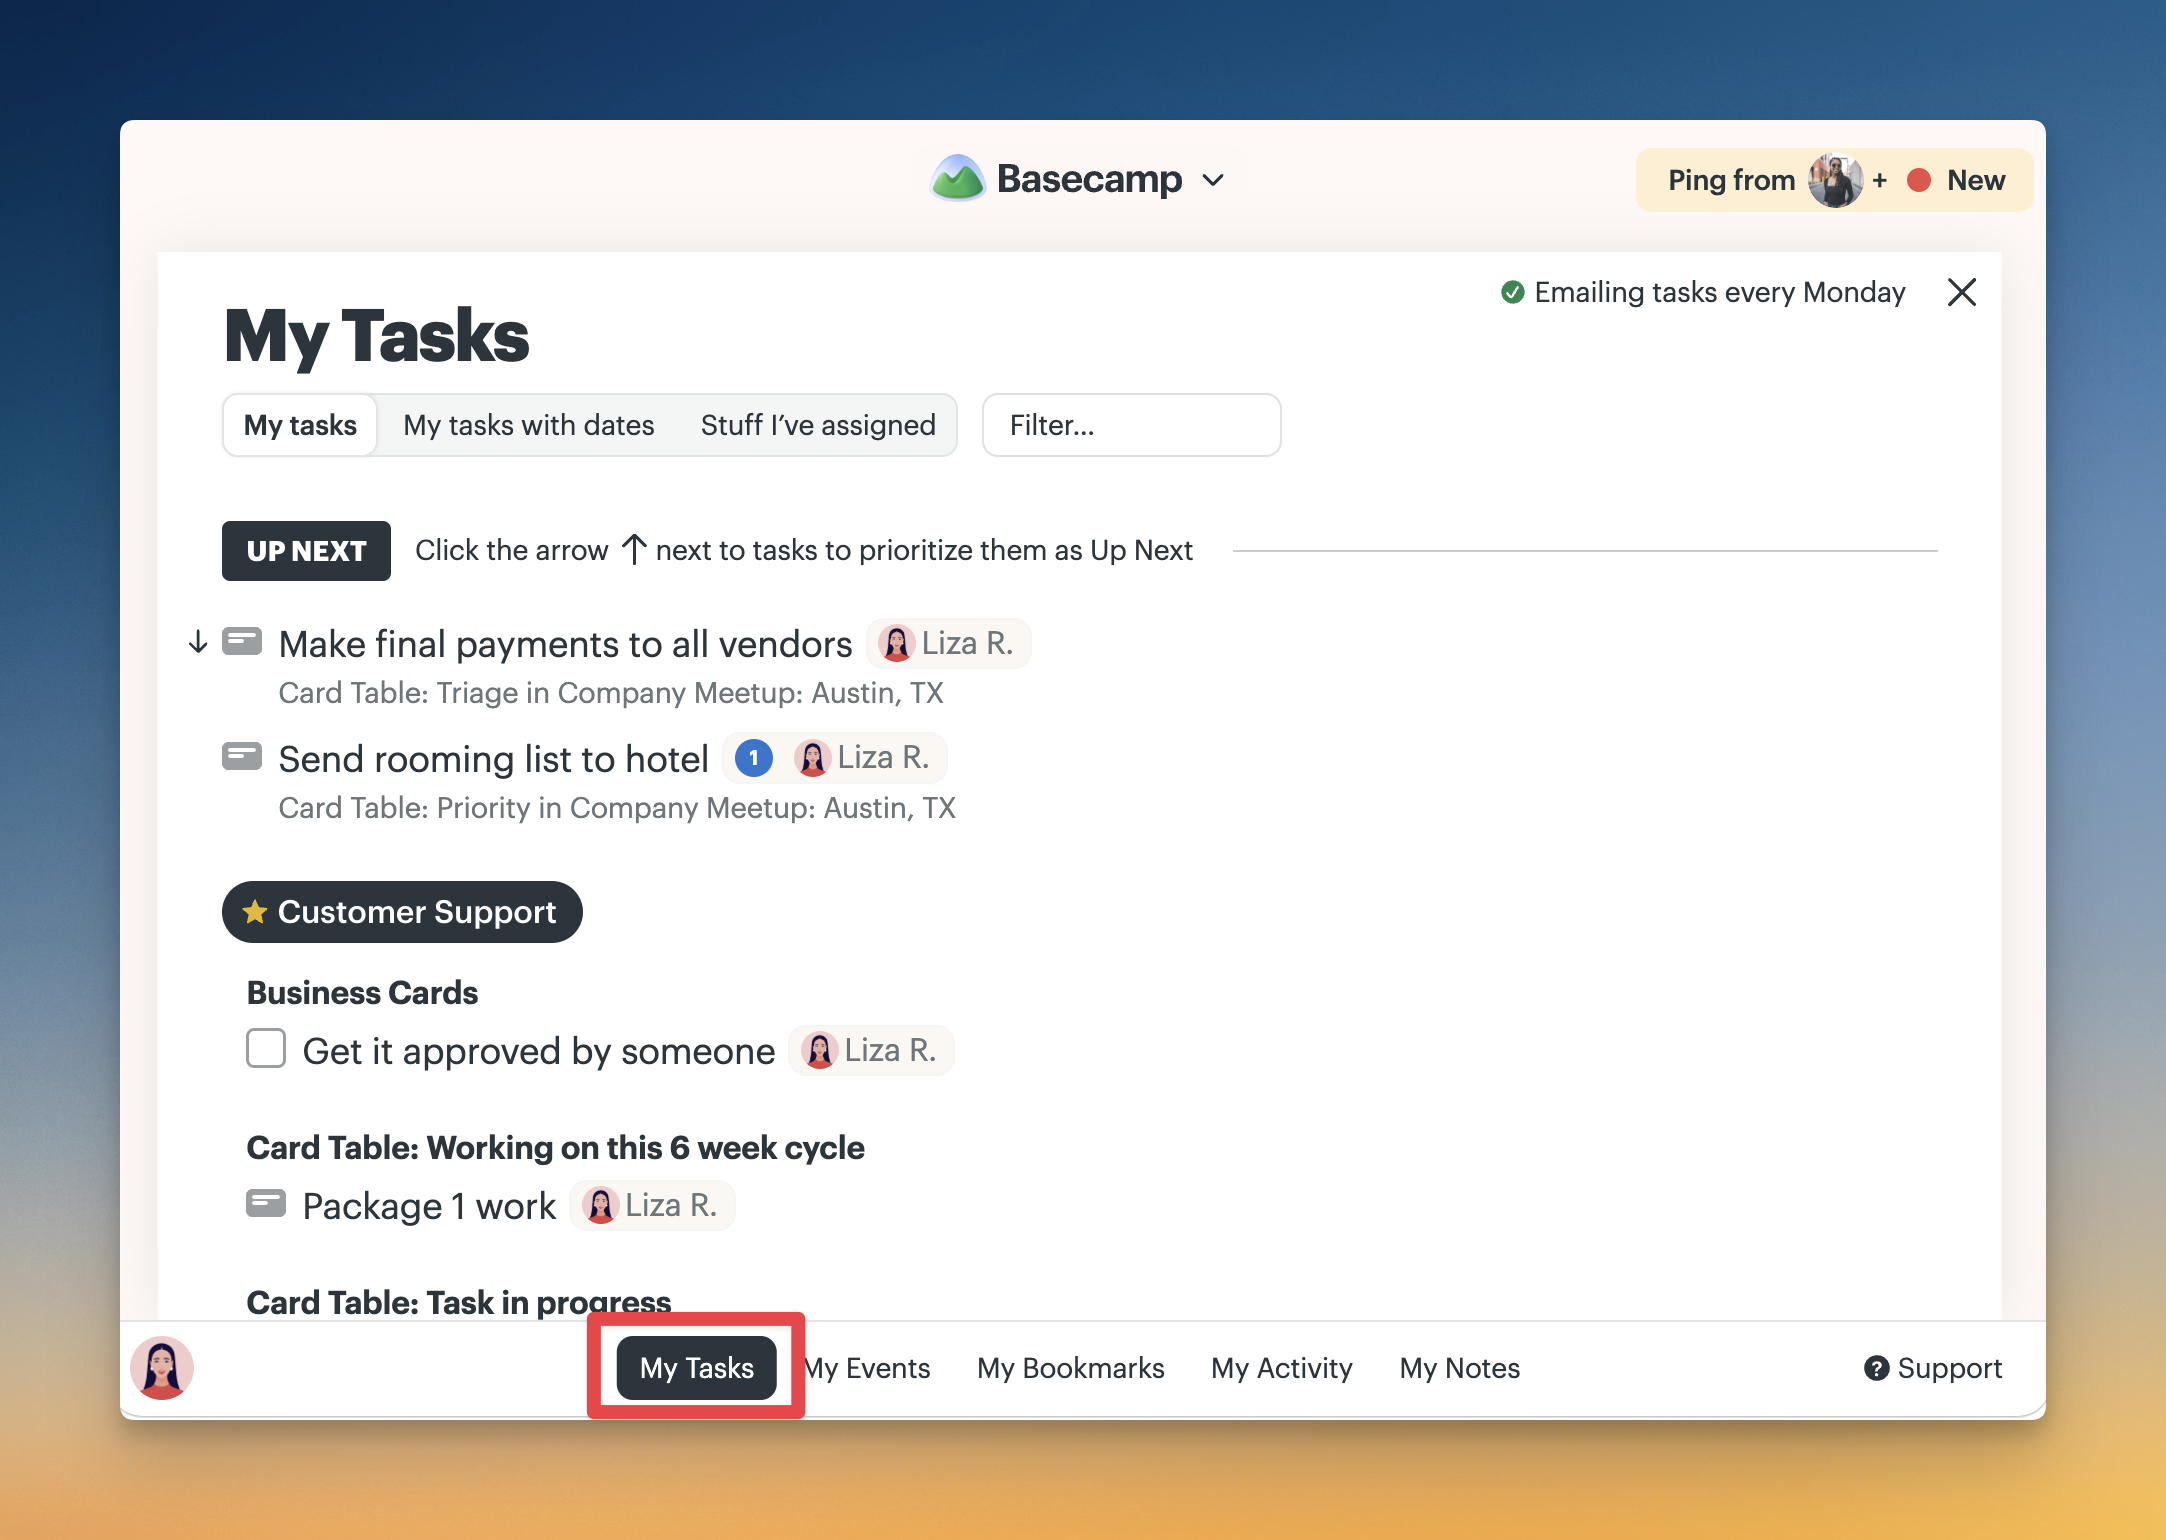The width and height of the screenshot is (2166, 1540).
Task: Open Card Table: Task in progress heading
Action: point(458,1302)
